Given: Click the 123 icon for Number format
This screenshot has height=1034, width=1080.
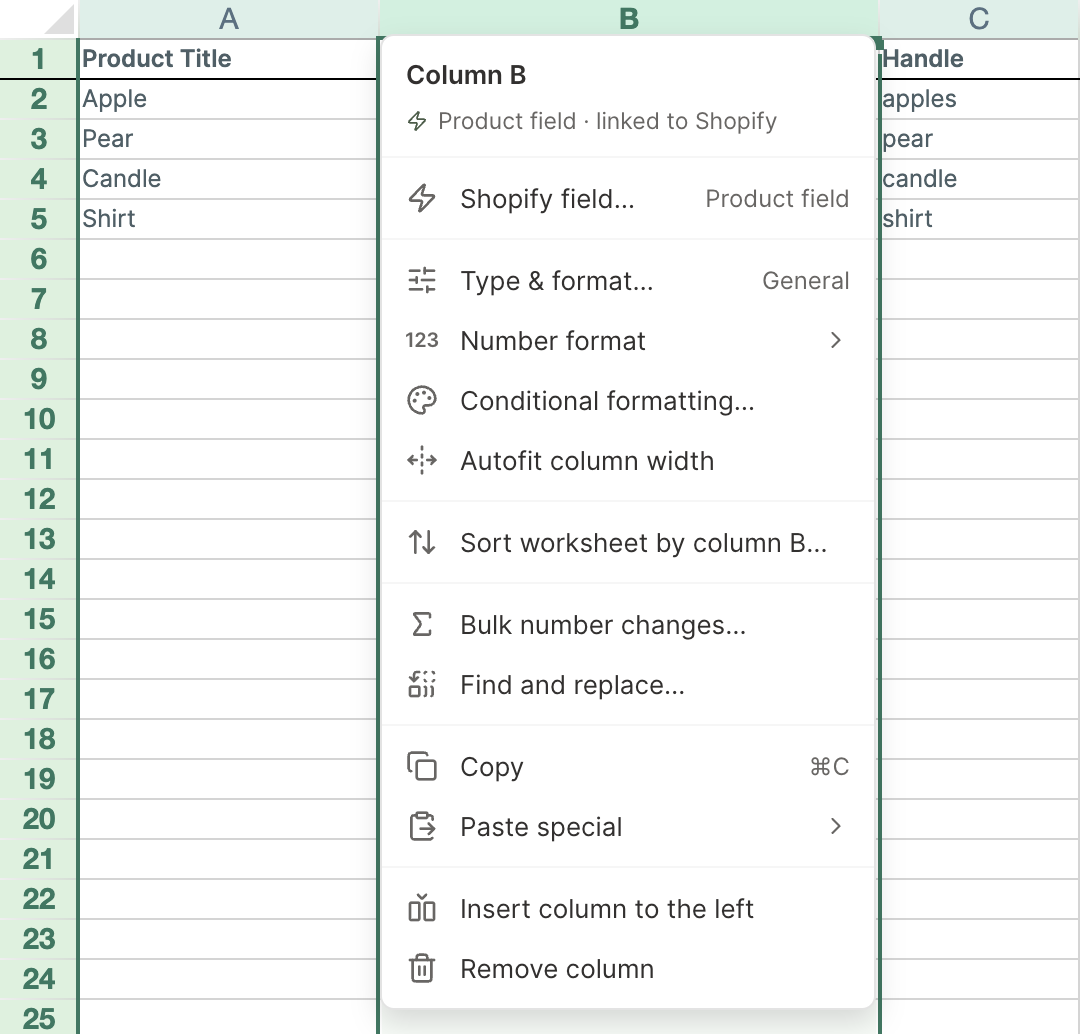Looking at the screenshot, I should tap(422, 340).
